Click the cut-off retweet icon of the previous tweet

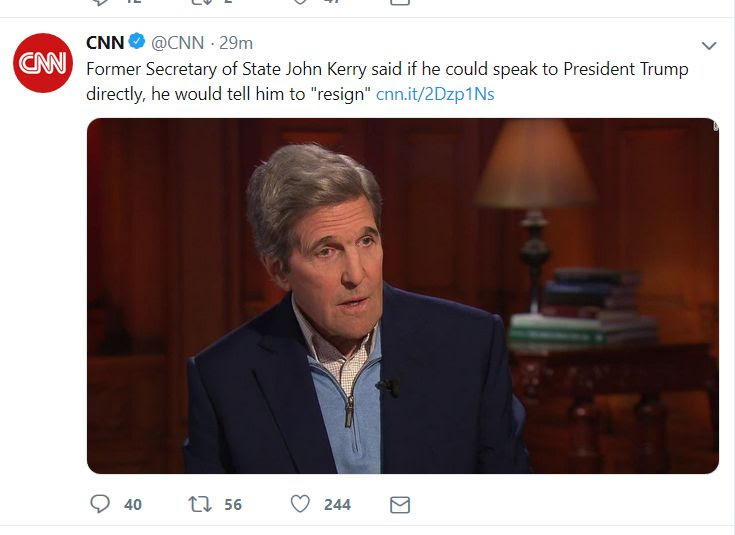[x=200, y=2]
